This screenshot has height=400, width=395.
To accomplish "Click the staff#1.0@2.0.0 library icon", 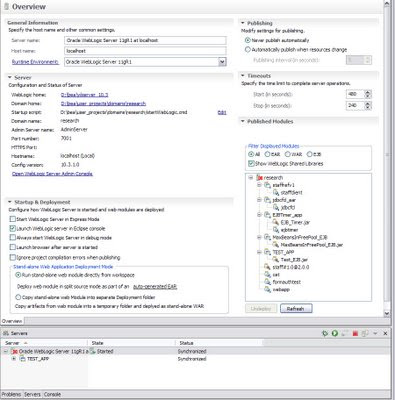I will 267,267.
